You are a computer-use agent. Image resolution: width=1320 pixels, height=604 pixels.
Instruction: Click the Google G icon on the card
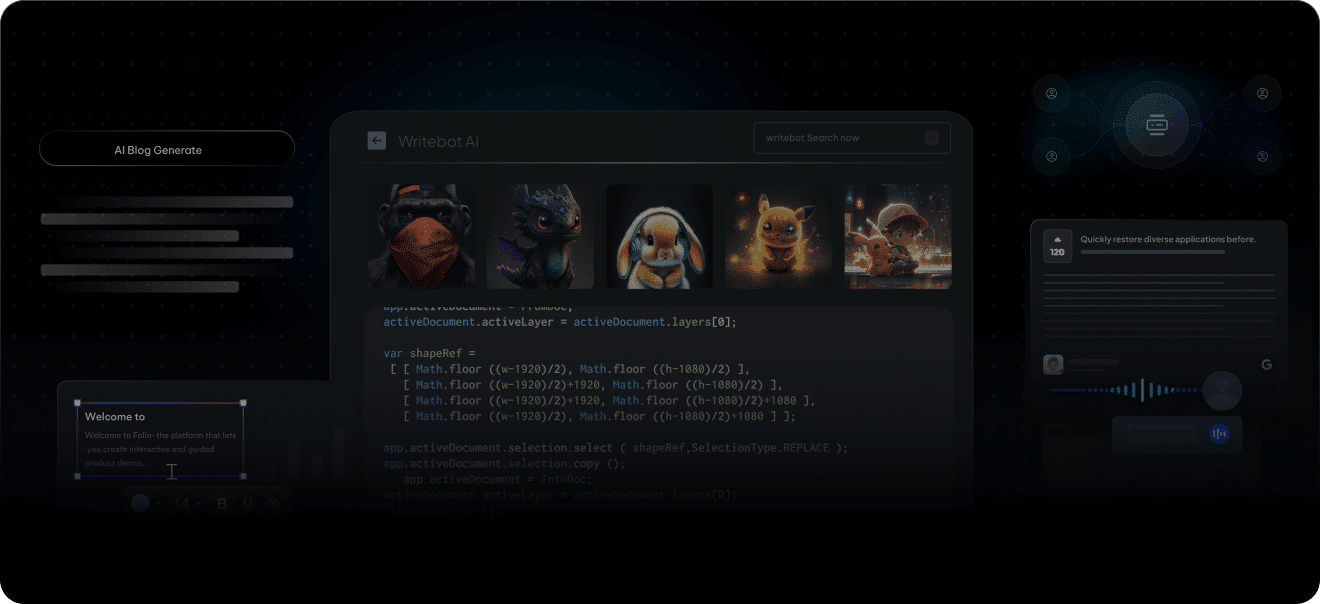1266,365
